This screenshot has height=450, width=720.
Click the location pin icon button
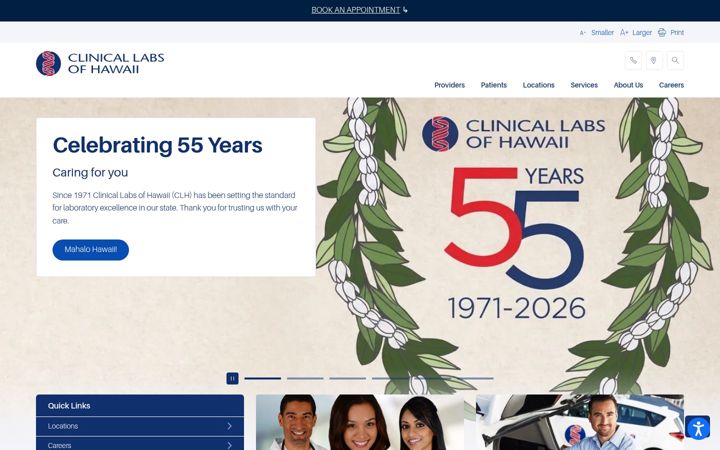pos(654,60)
